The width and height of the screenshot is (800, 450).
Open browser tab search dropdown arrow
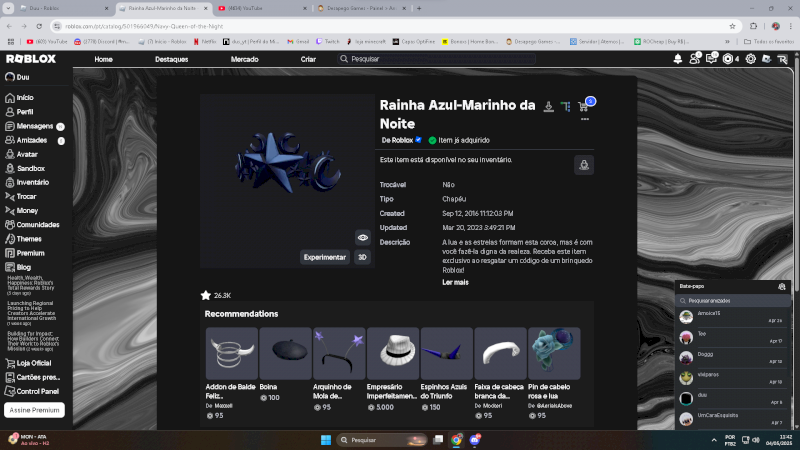tap(8, 8)
